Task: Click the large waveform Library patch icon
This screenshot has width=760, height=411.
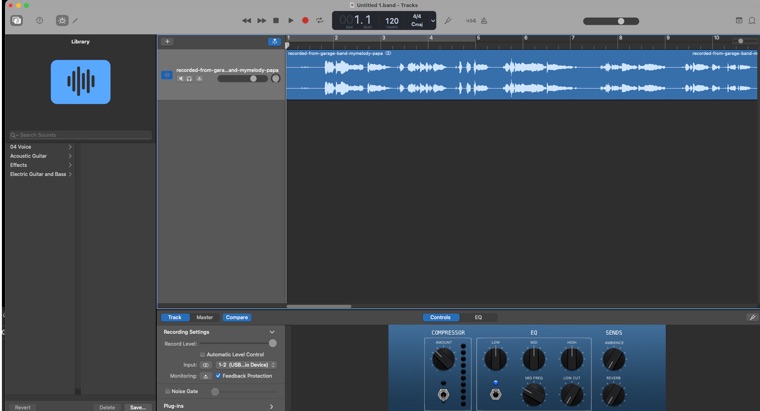Action: [x=80, y=82]
